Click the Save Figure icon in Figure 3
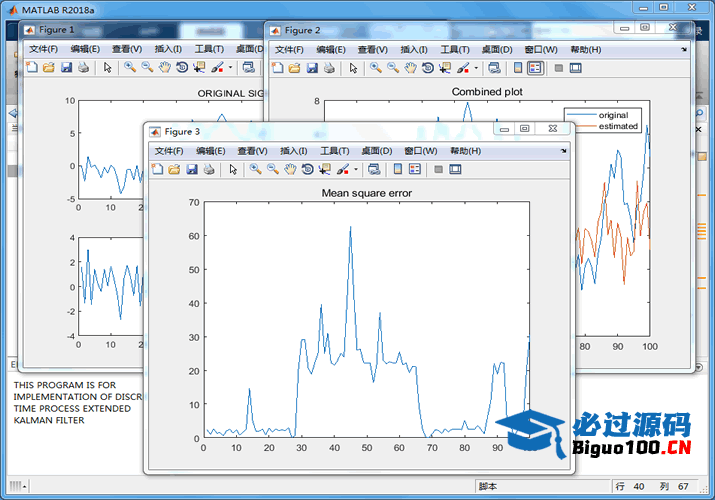The width and height of the screenshot is (715, 500). [191, 170]
